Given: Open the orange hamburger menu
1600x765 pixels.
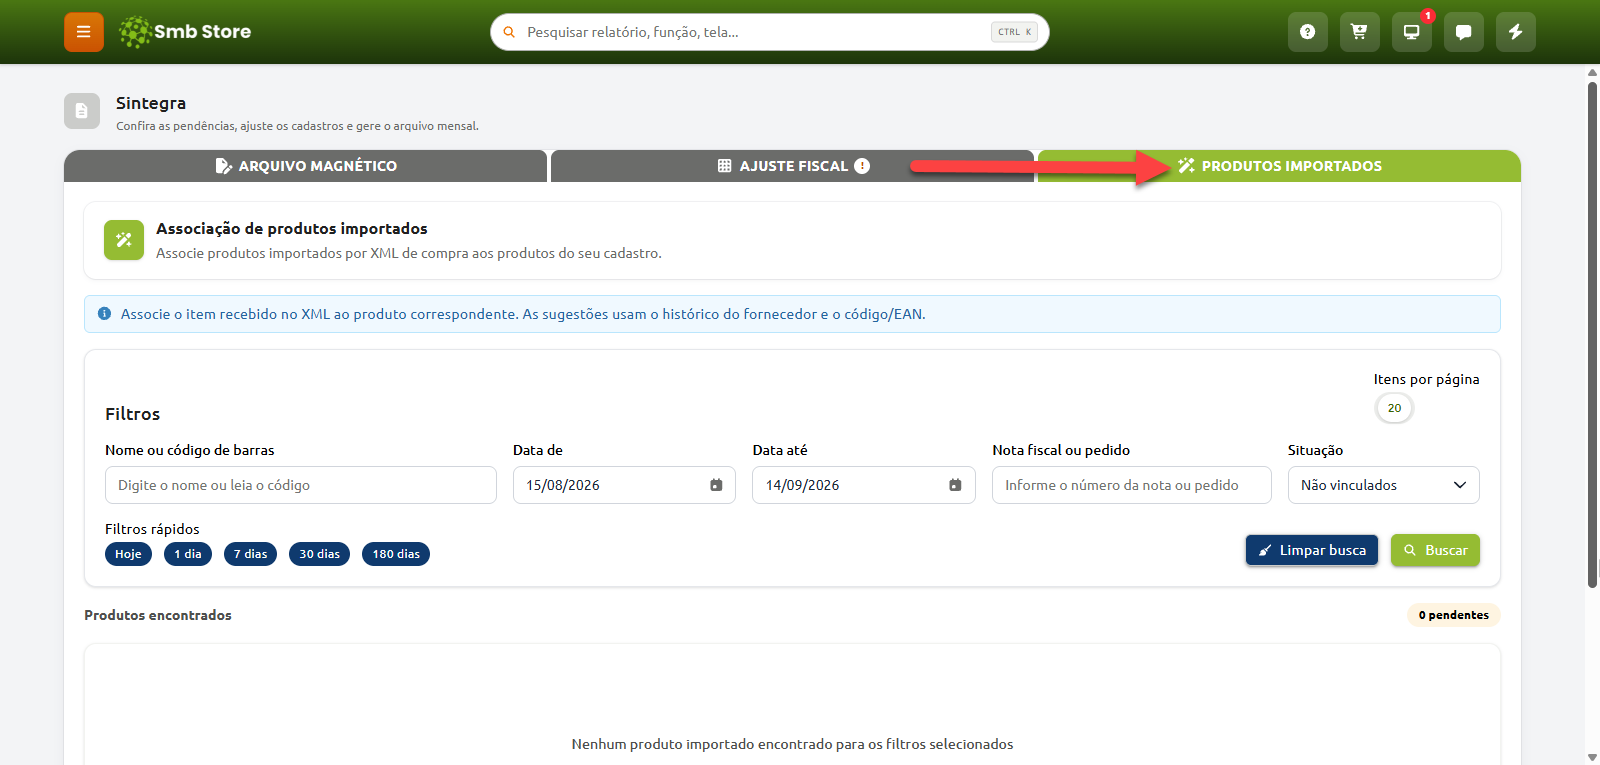Looking at the screenshot, I should tap(84, 32).
